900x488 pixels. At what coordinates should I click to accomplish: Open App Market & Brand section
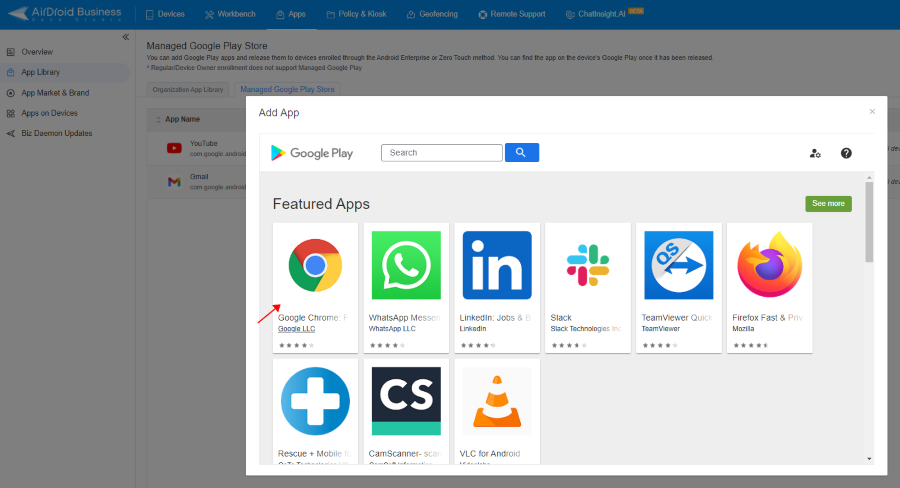pyautogui.click(x=55, y=93)
